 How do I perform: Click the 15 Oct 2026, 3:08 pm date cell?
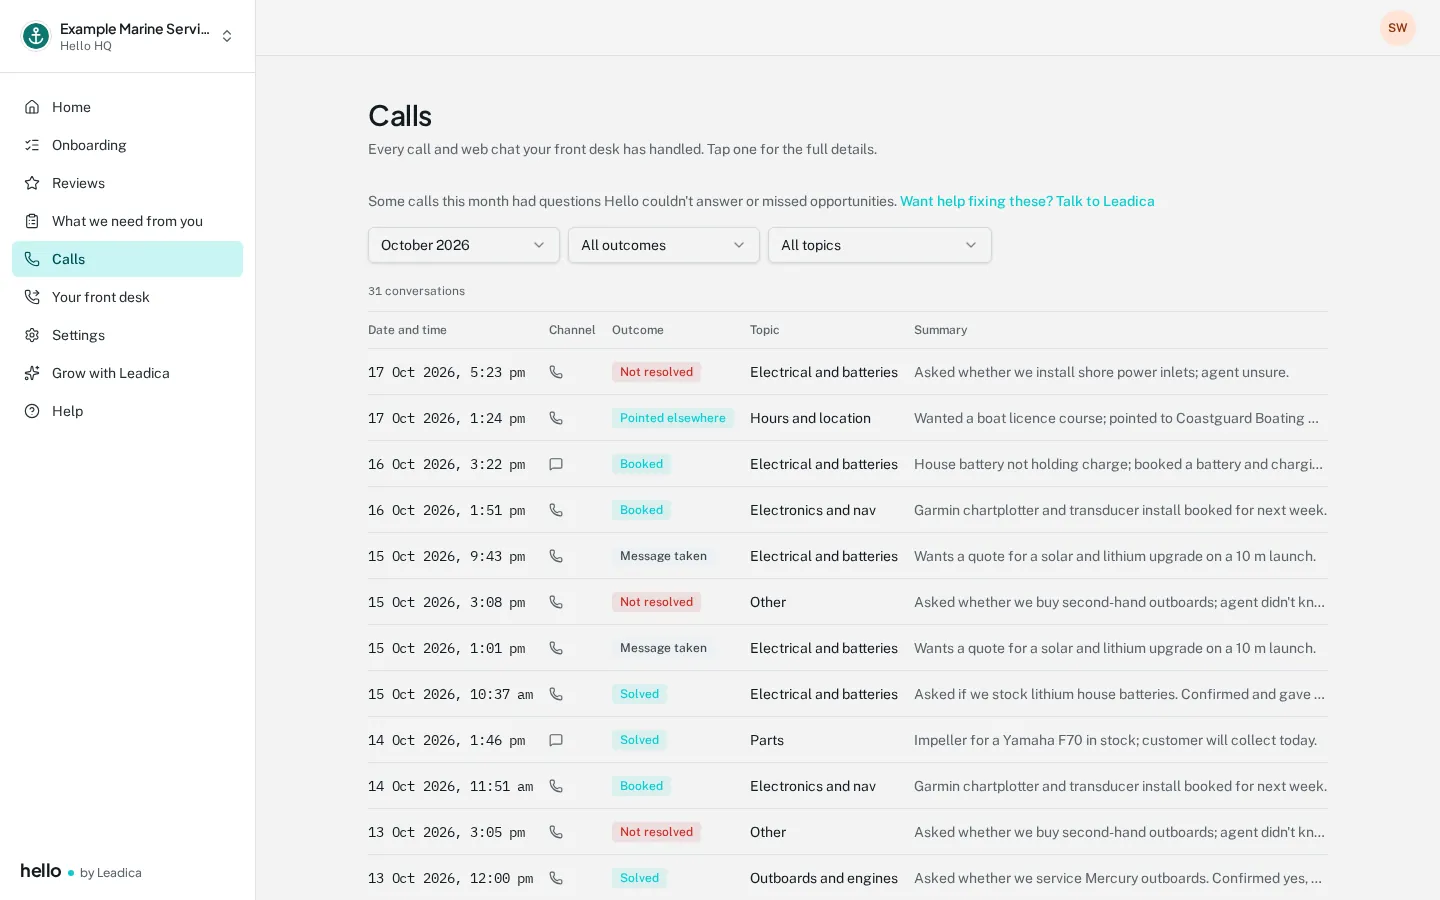click(446, 602)
